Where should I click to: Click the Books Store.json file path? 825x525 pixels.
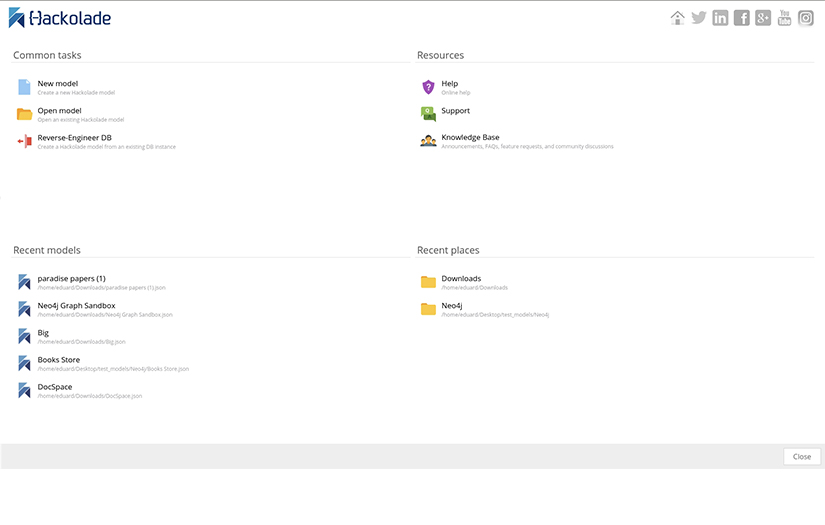(x=113, y=369)
